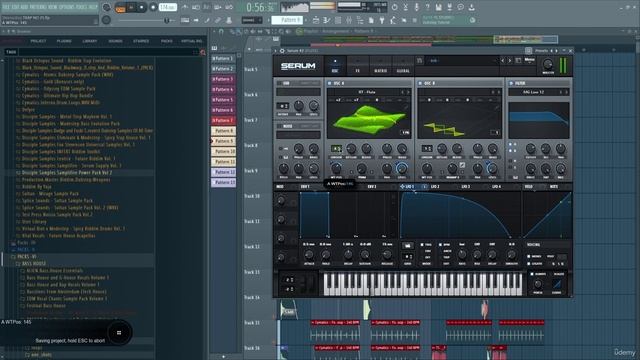Open Serum FX tab
The height and width of the screenshot is (360, 640).
tap(357, 66)
